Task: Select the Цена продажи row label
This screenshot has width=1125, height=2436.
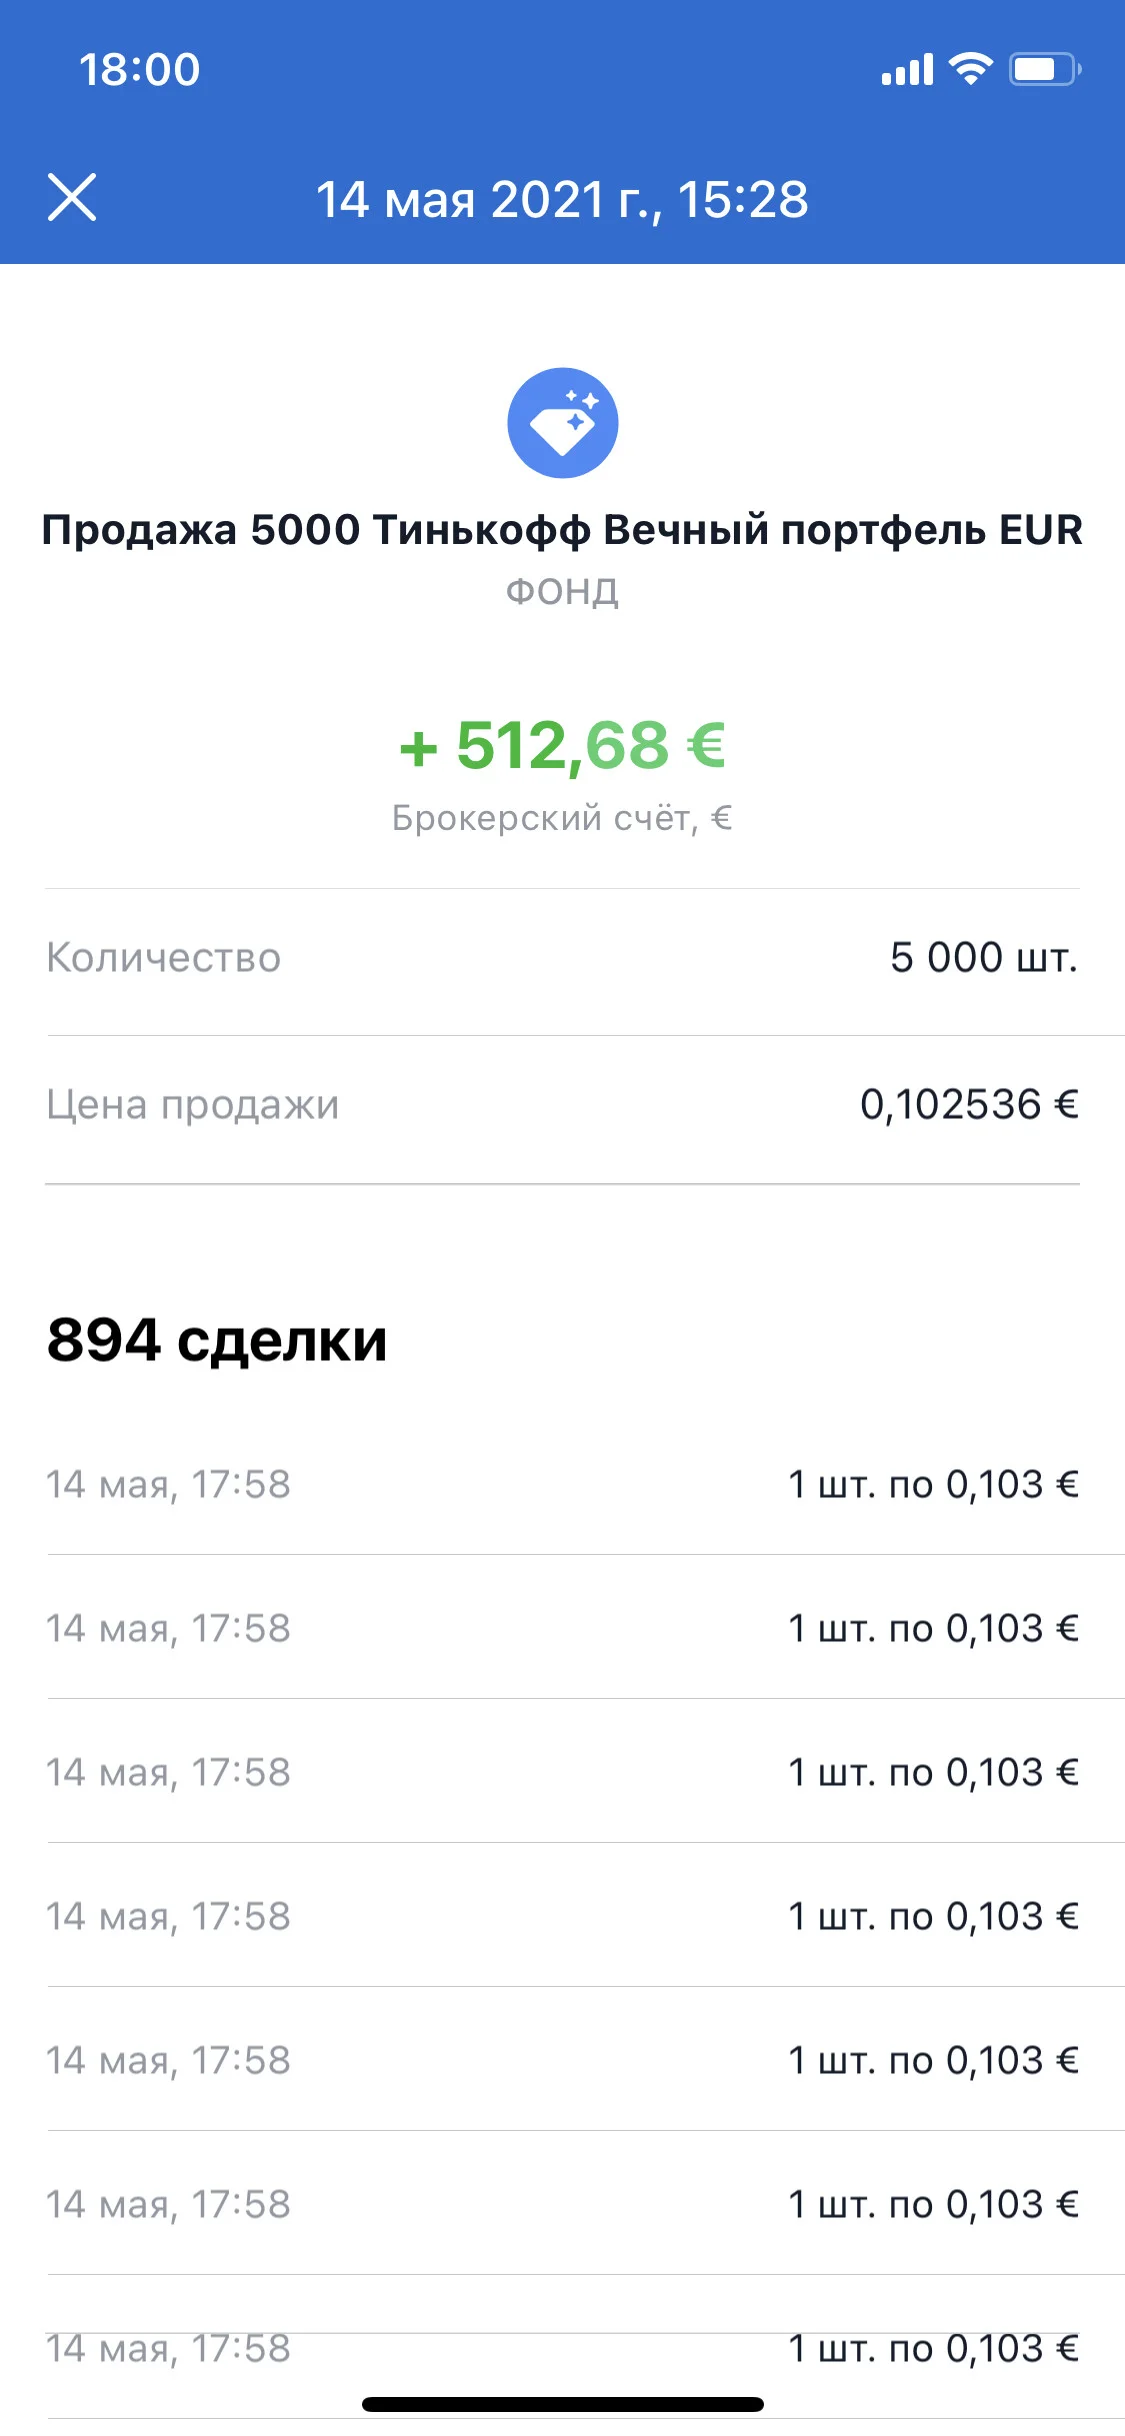Action: 193,1105
